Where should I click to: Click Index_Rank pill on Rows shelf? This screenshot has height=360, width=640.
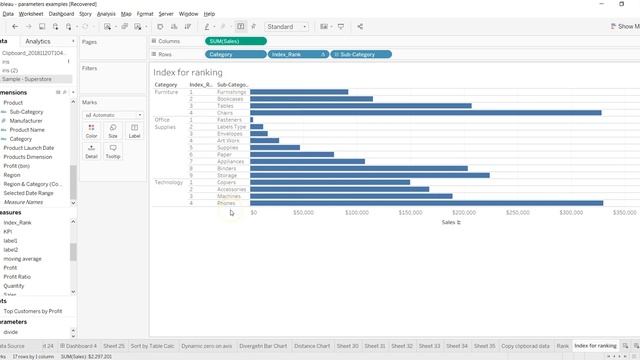point(298,54)
